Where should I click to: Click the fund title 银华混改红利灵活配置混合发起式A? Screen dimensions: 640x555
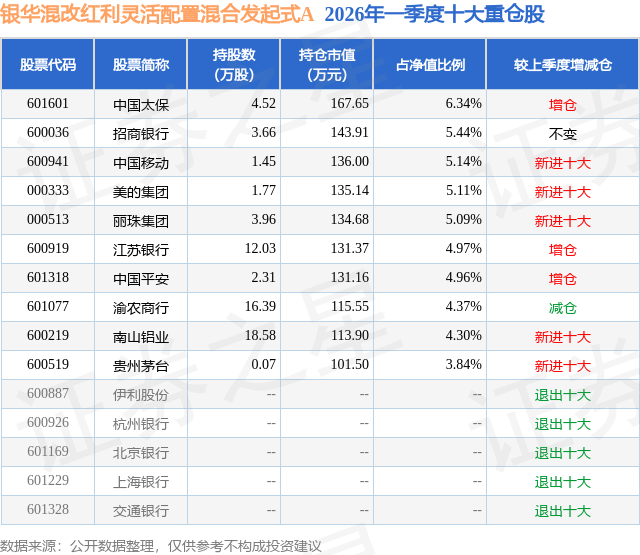pos(157,14)
